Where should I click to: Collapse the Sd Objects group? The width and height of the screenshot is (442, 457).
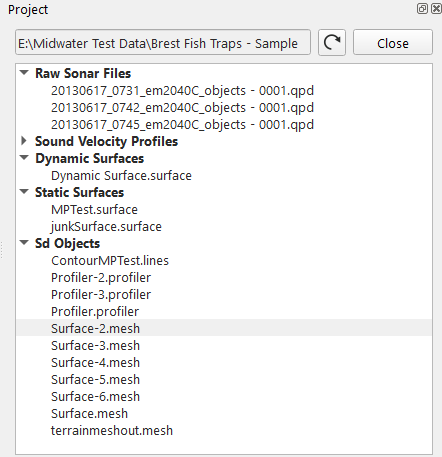pos(24,243)
